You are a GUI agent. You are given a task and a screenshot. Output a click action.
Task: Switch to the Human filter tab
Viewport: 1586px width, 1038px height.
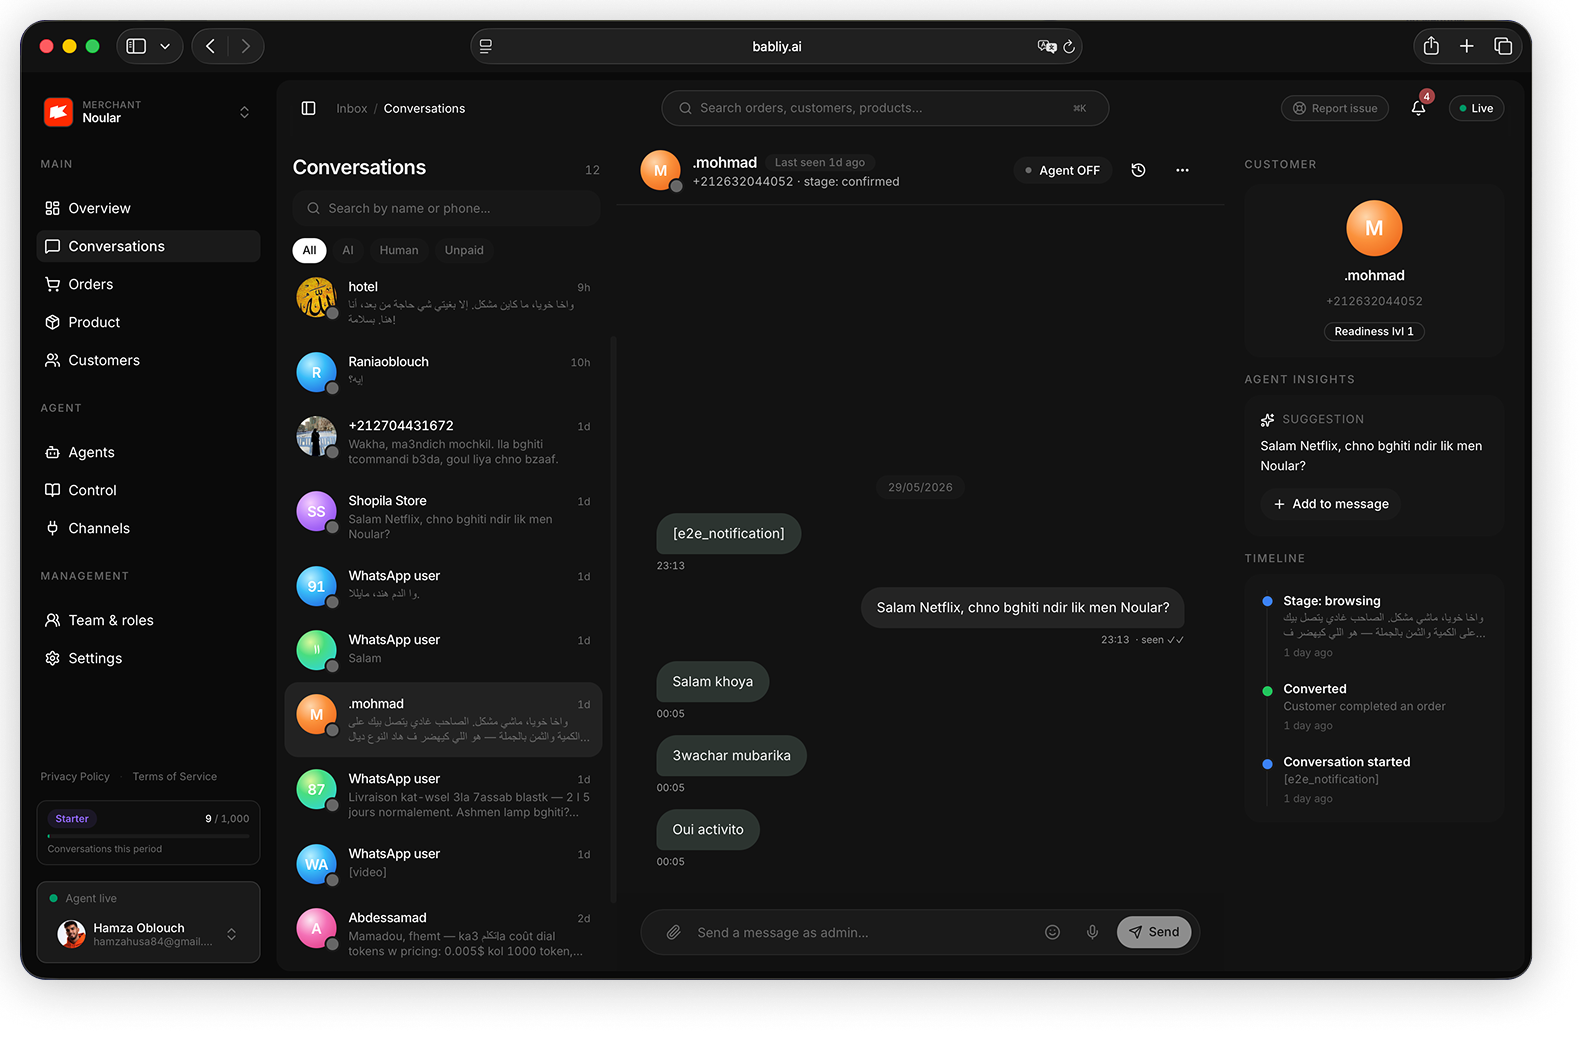pyautogui.click(x=399, y=250)
